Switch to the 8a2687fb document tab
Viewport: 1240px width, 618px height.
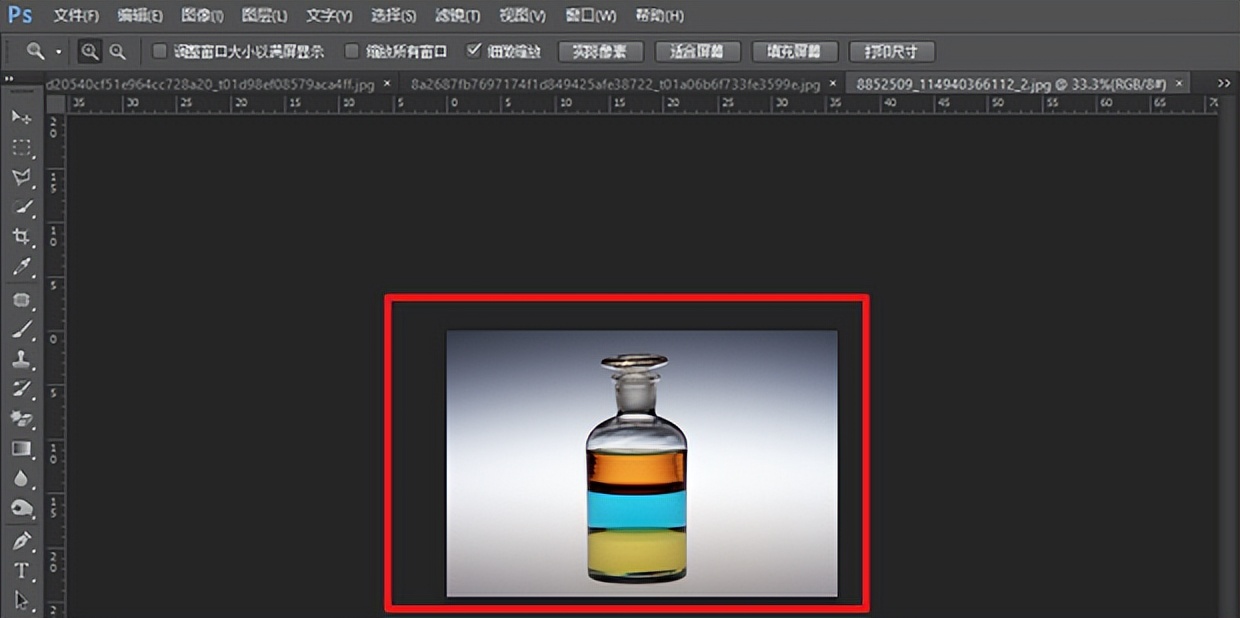click(618, 84)
